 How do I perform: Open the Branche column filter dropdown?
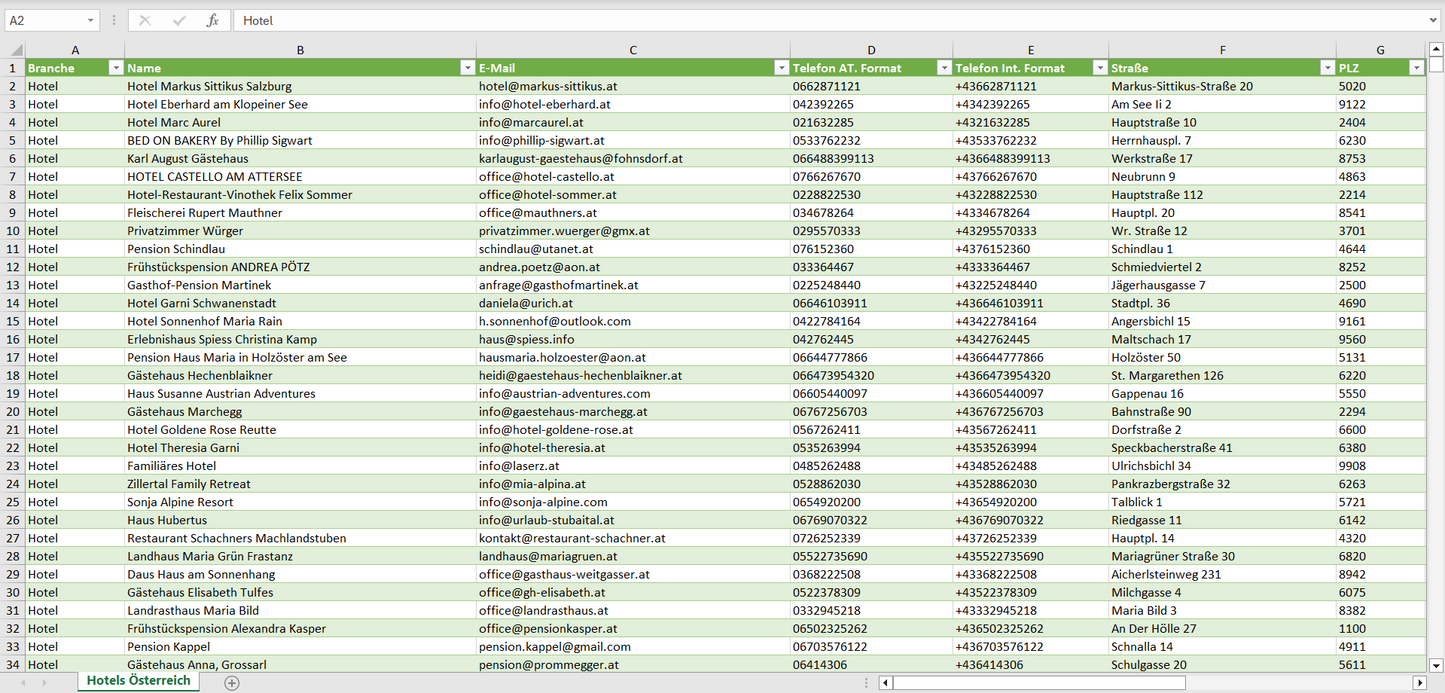pyautogui.click(x=115, y=68)
